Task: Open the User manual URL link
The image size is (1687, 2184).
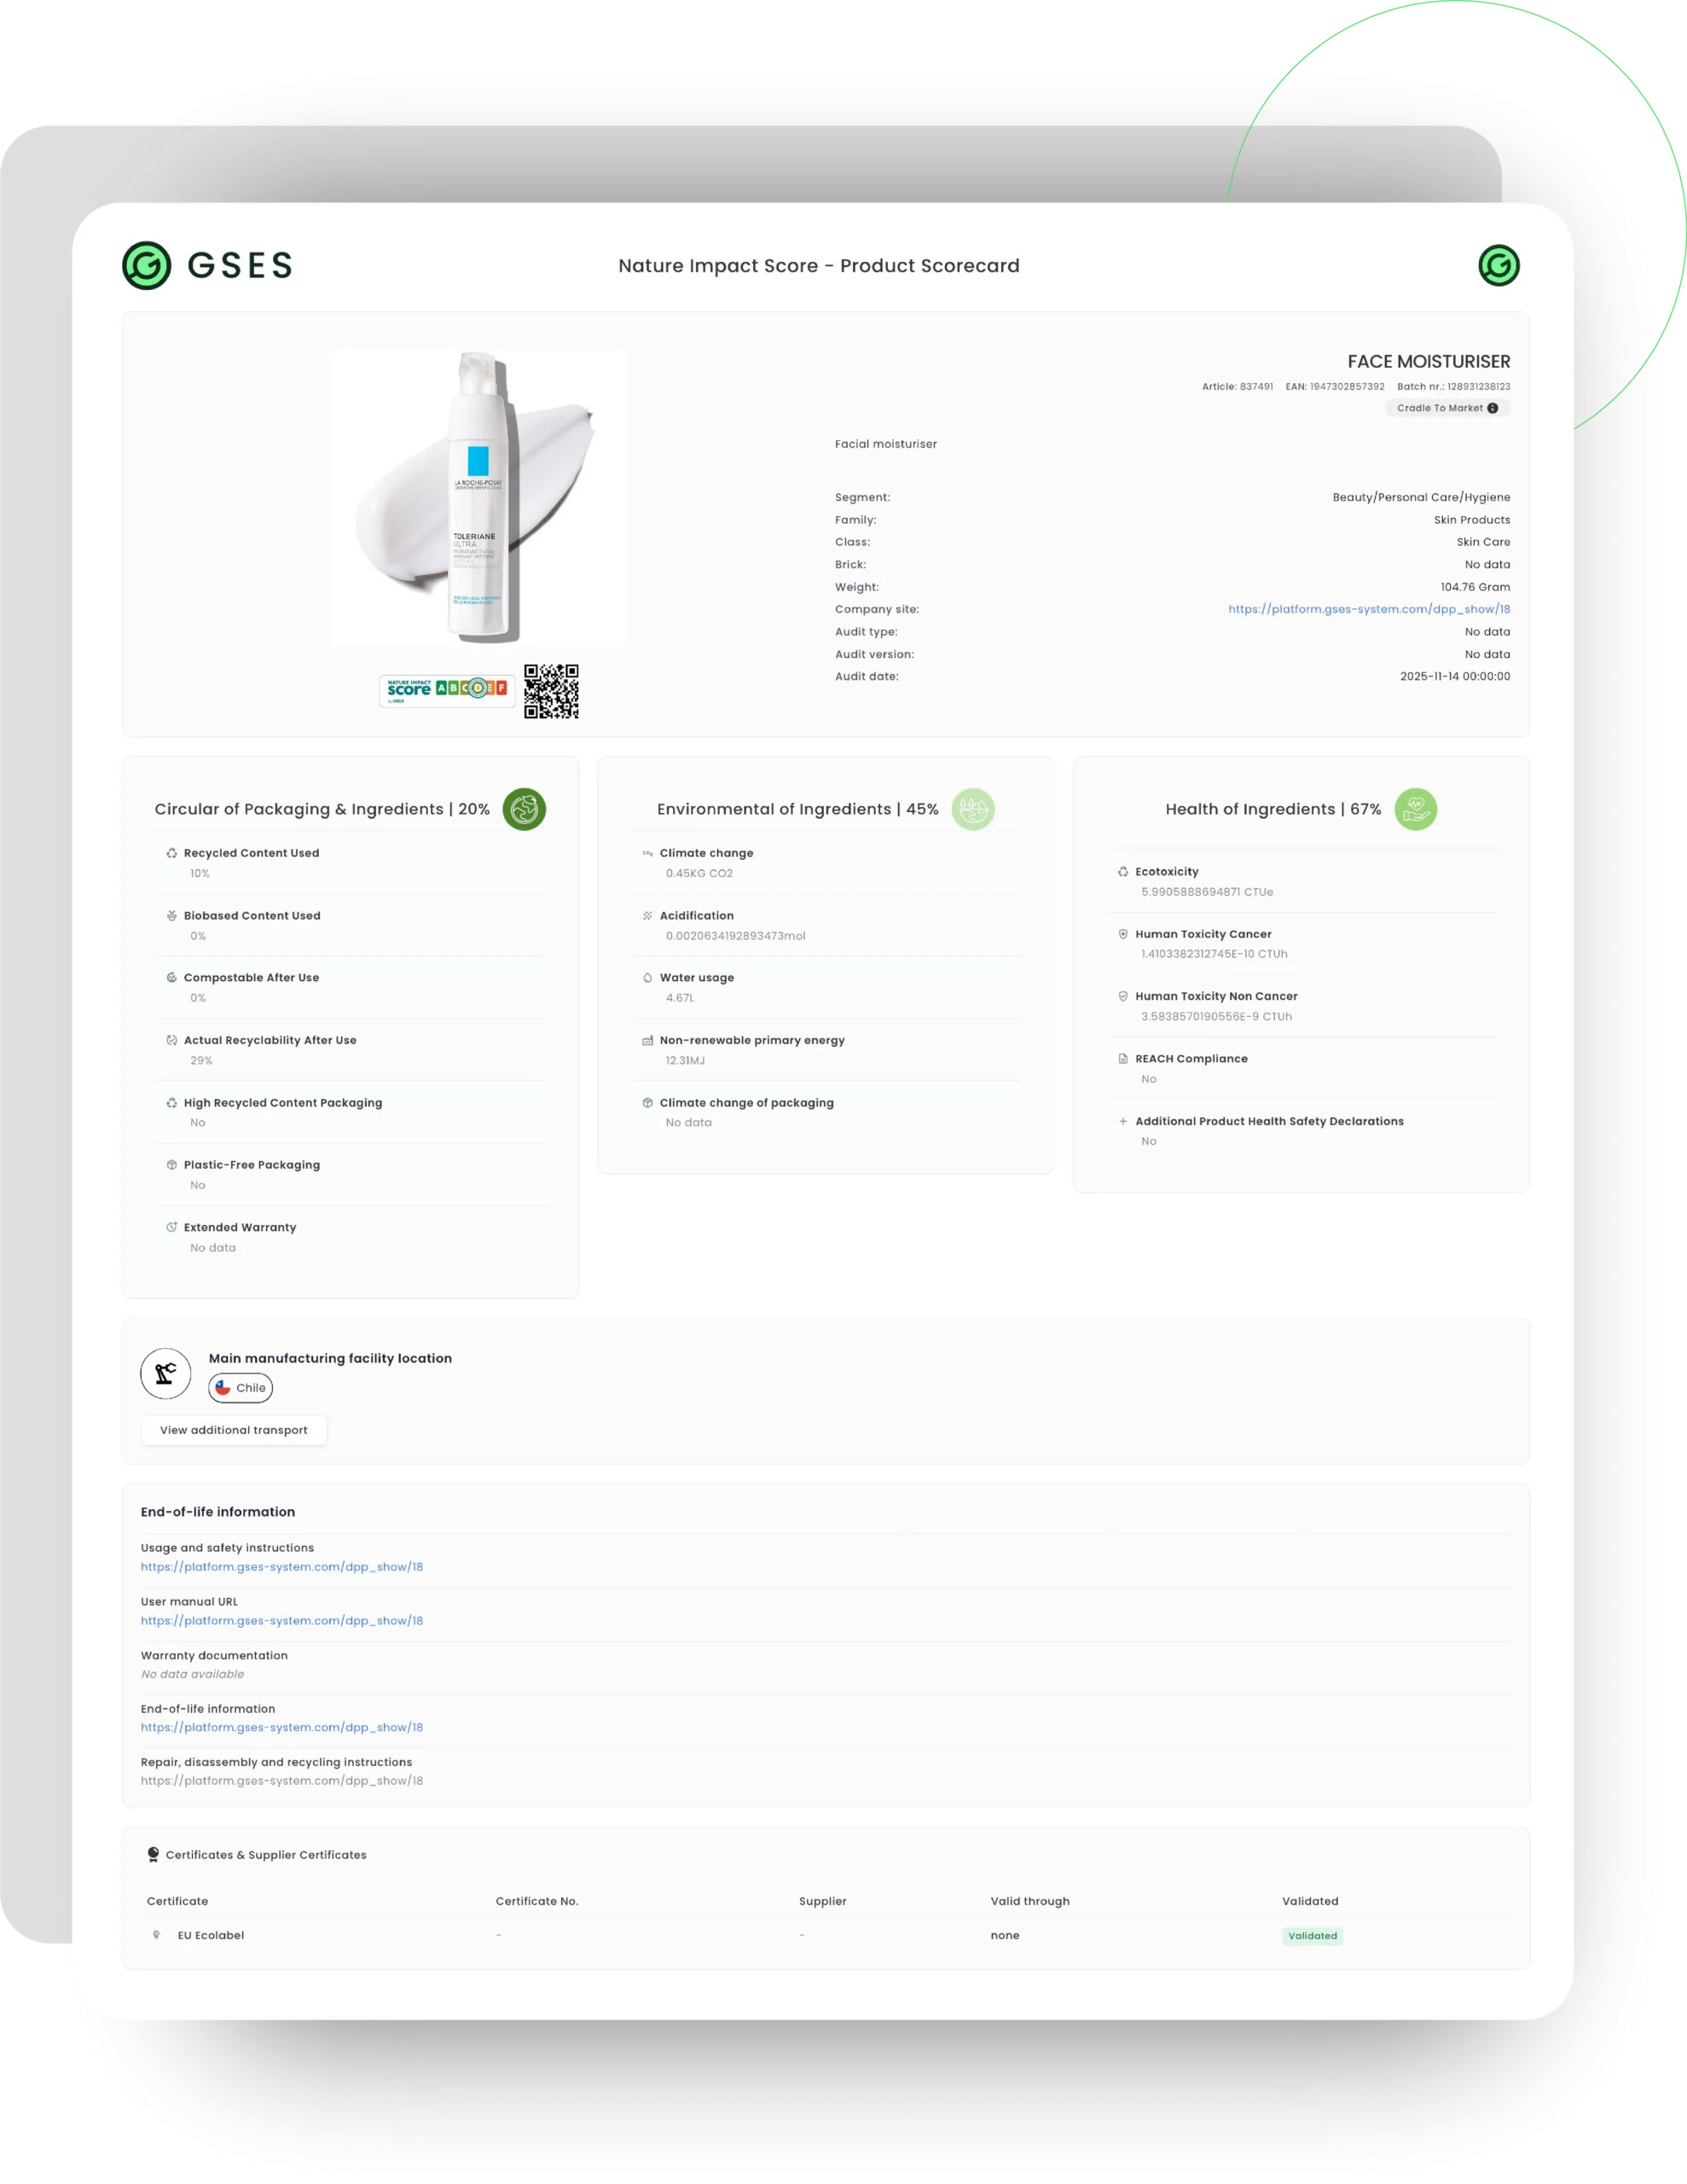Action: coord(281,1621)
